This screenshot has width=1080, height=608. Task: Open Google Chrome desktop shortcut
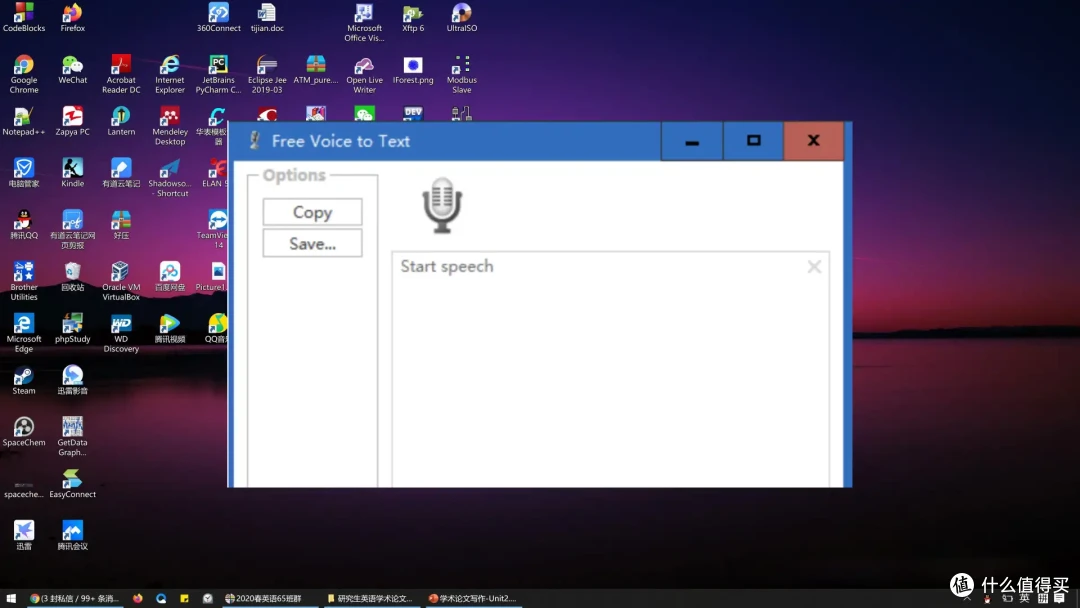click(24, 74)
